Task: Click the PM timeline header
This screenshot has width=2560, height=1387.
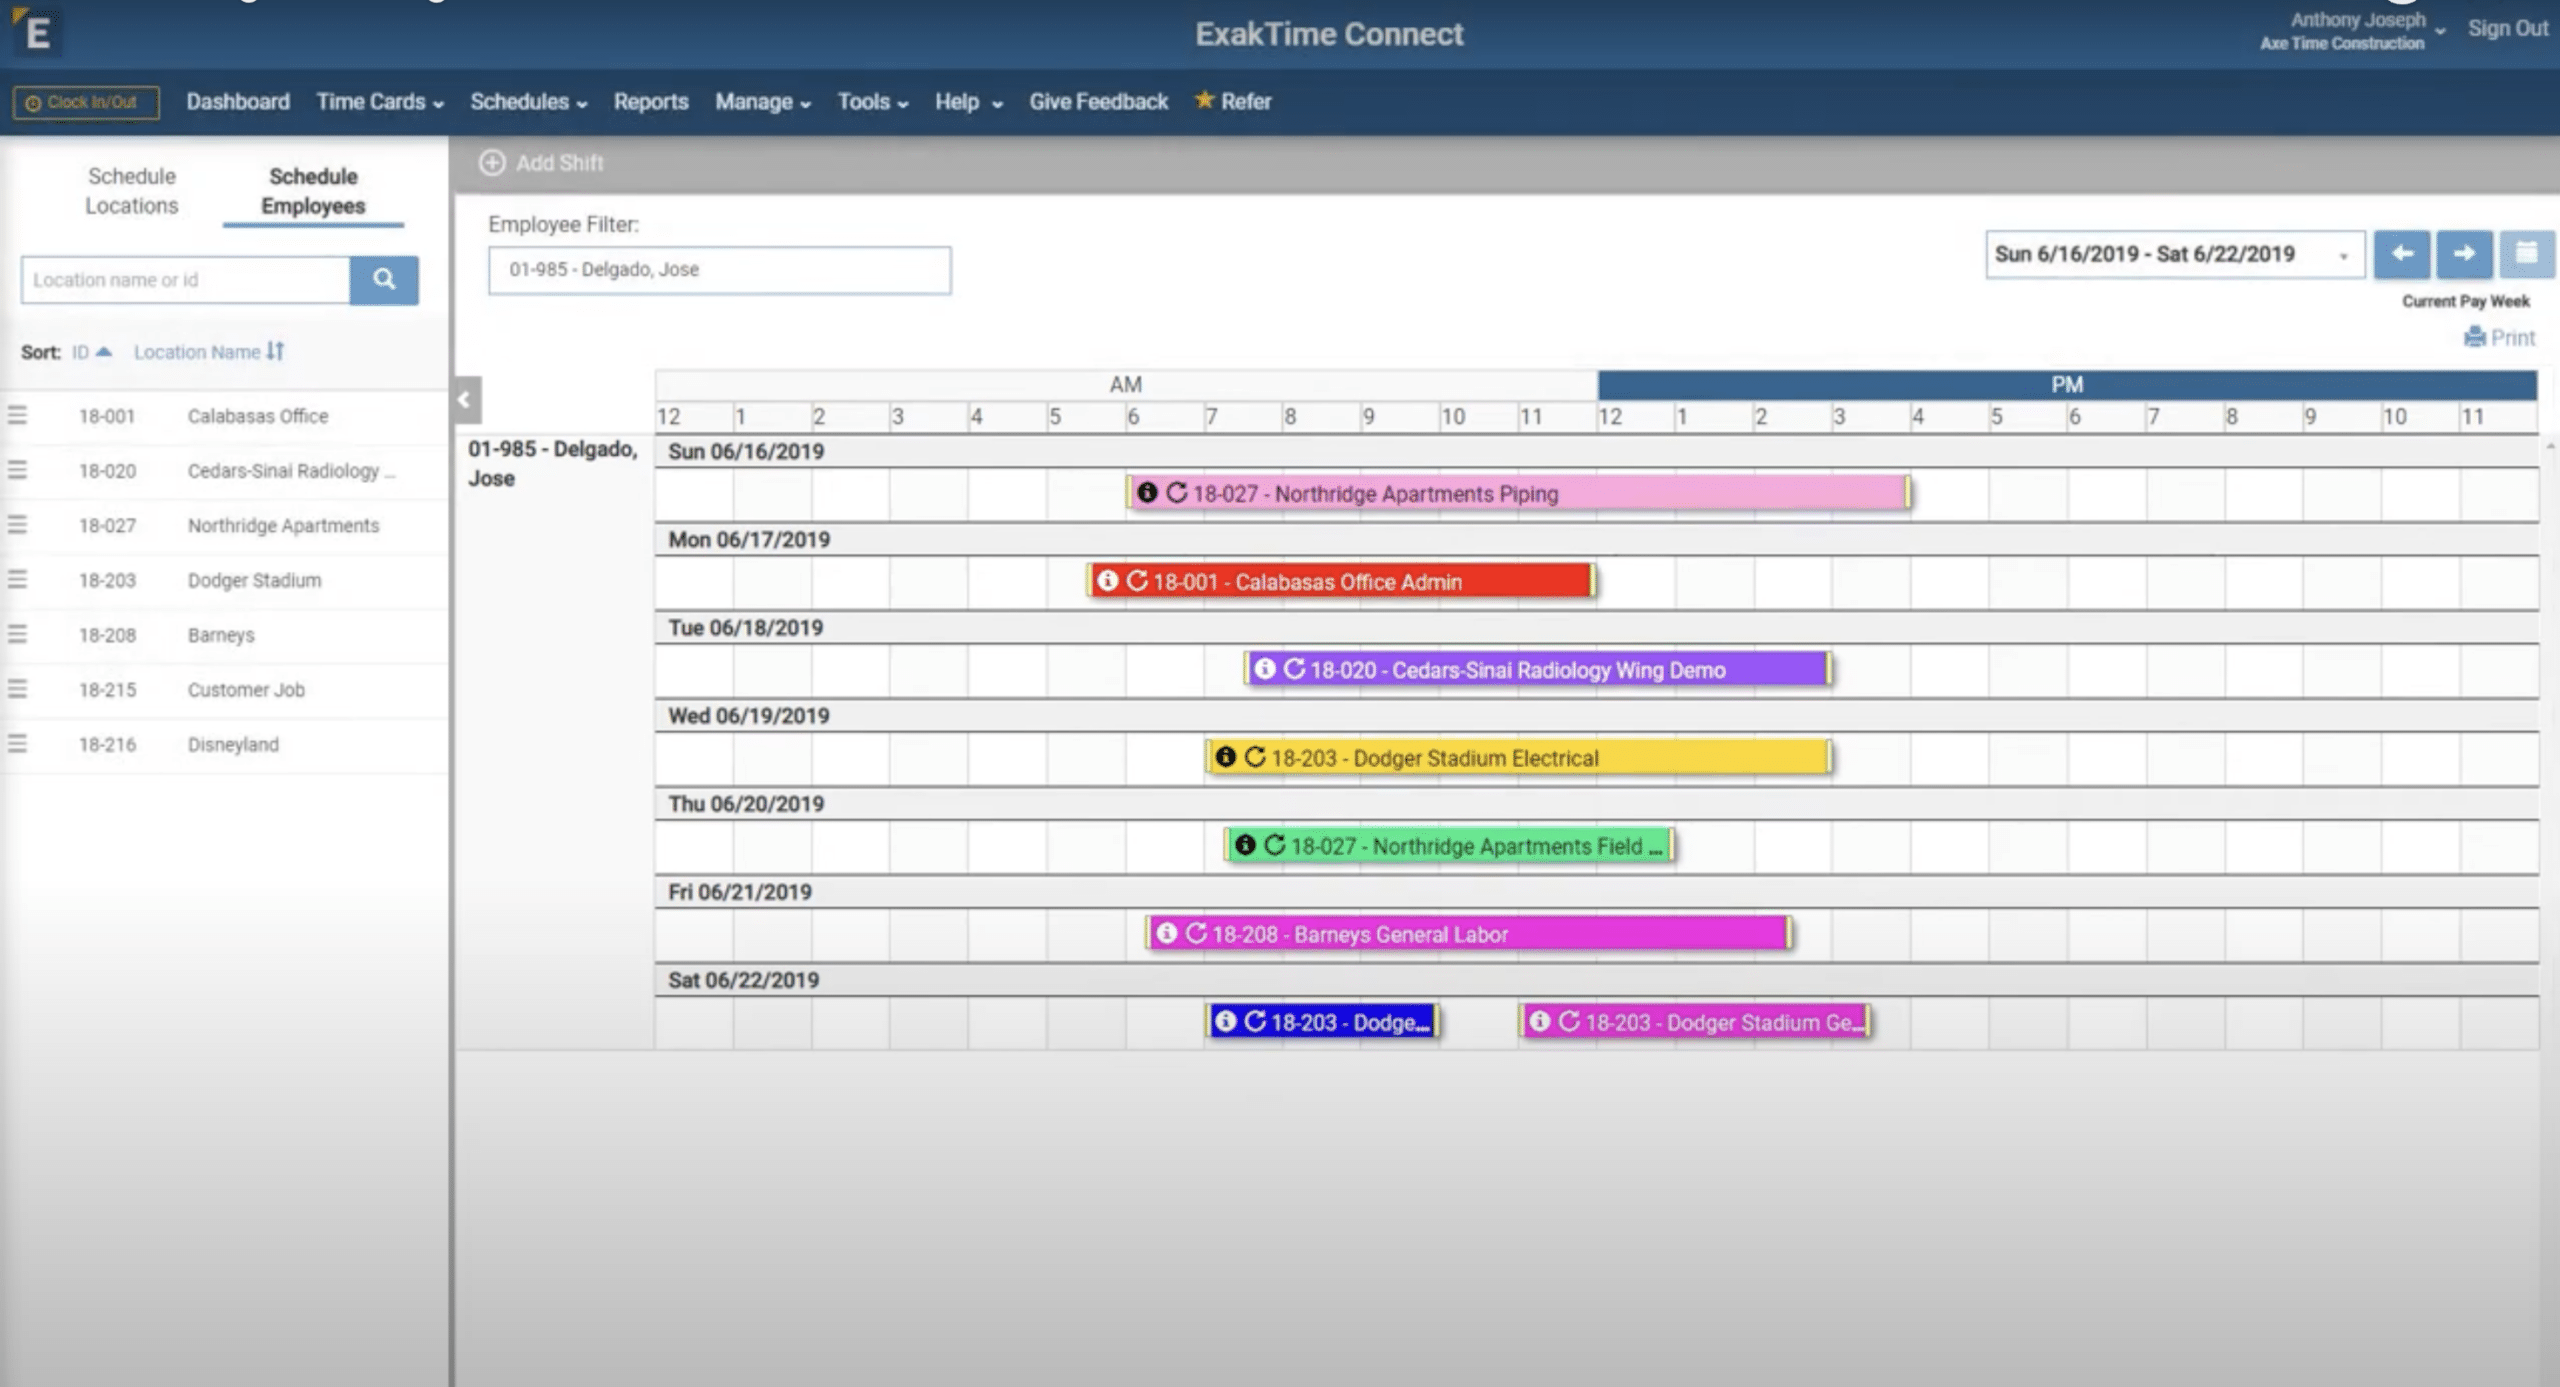Action: point(2067,385)
